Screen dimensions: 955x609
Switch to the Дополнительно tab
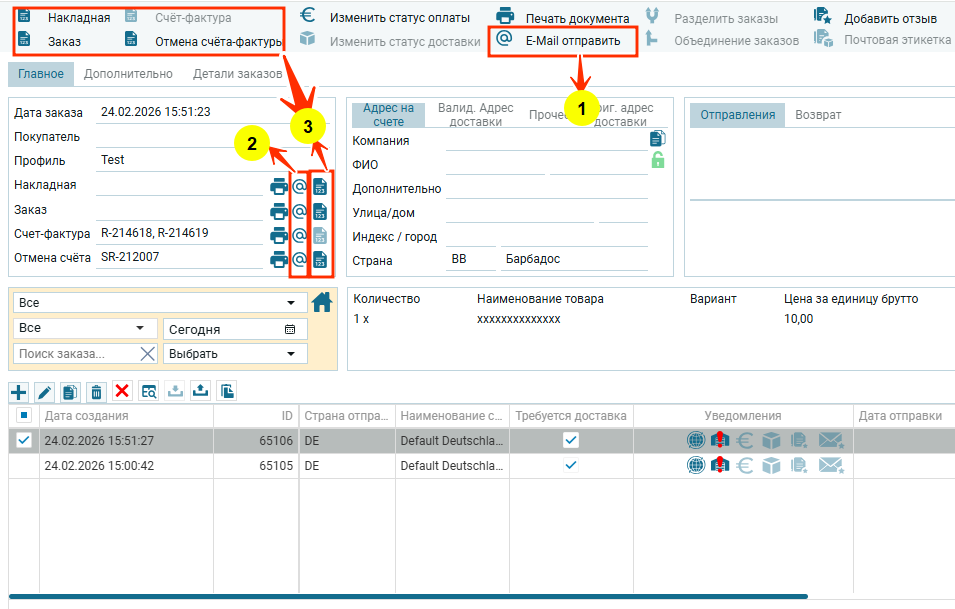tap(128, 74)
